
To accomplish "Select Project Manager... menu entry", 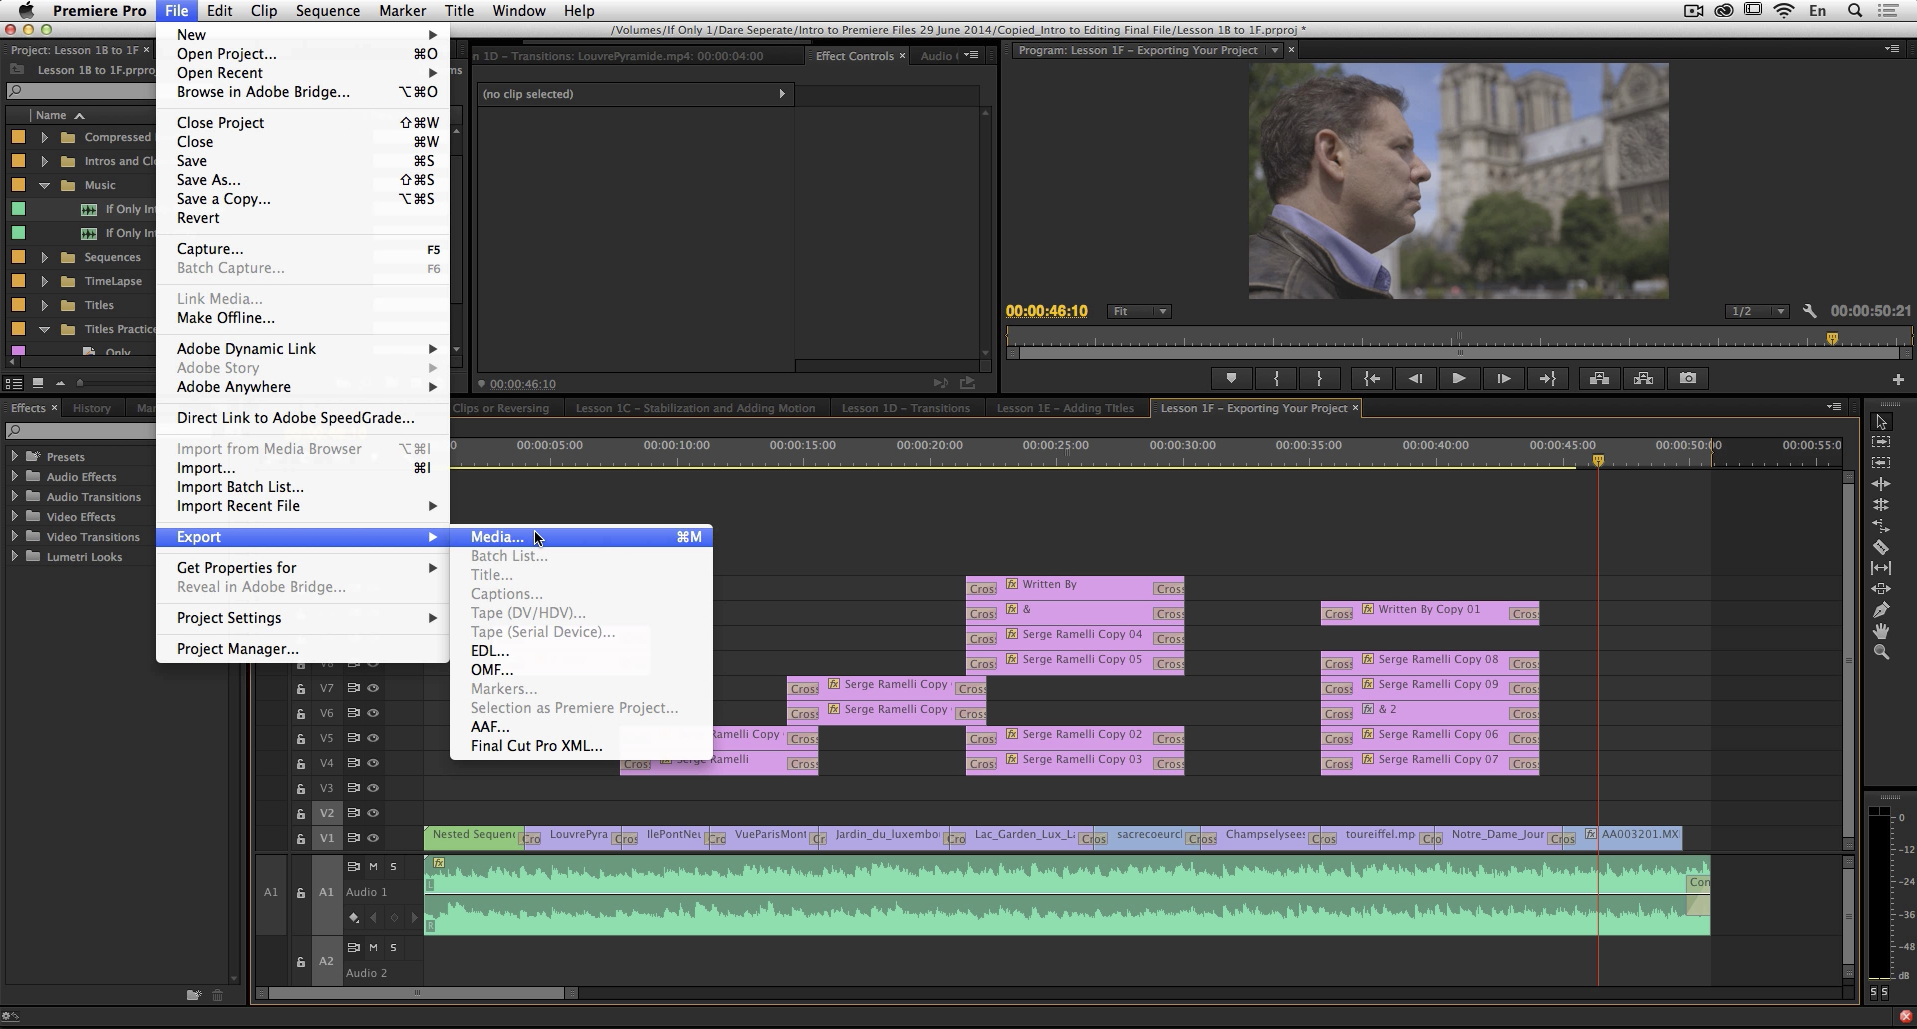I will tap(302, 649).
